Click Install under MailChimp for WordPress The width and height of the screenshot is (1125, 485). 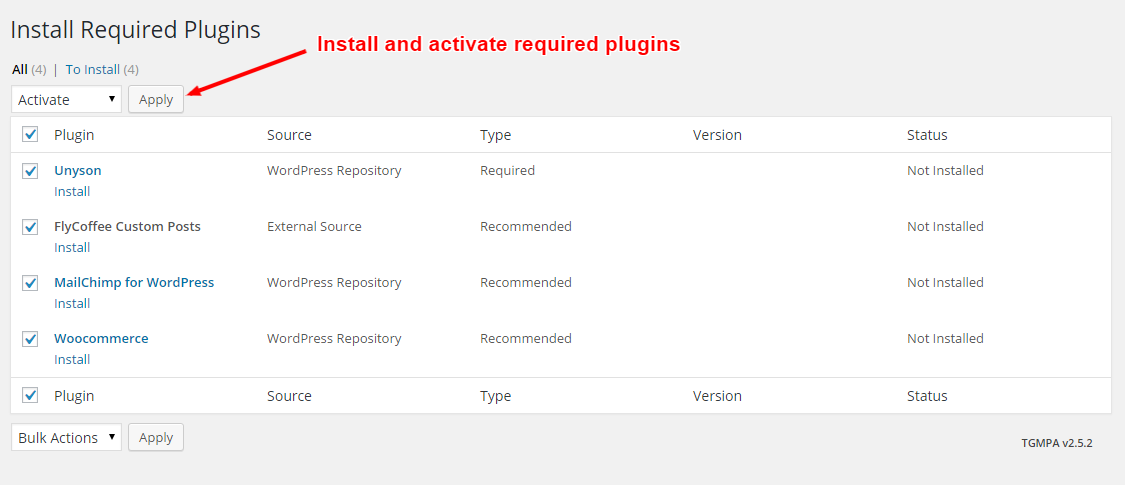pyautogui.click(x=72, y=303)
